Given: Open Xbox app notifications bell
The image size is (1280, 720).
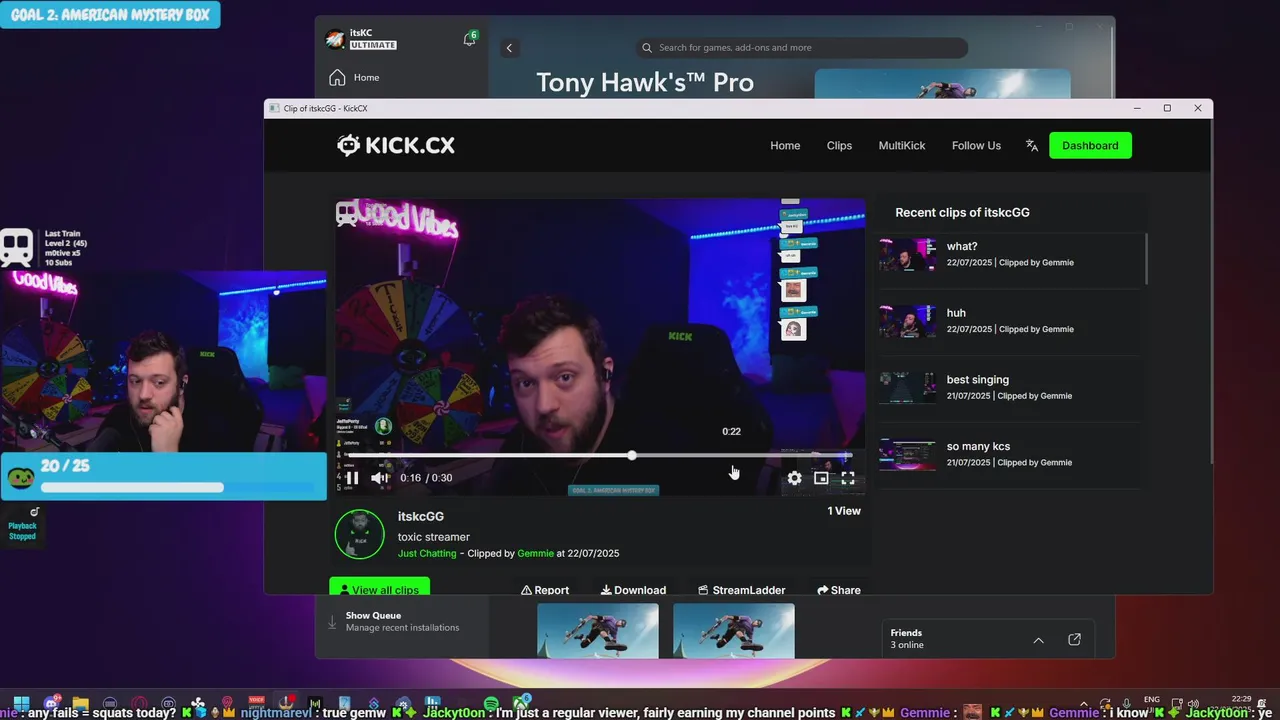Looking at the screenshot, I should [469, 39].
